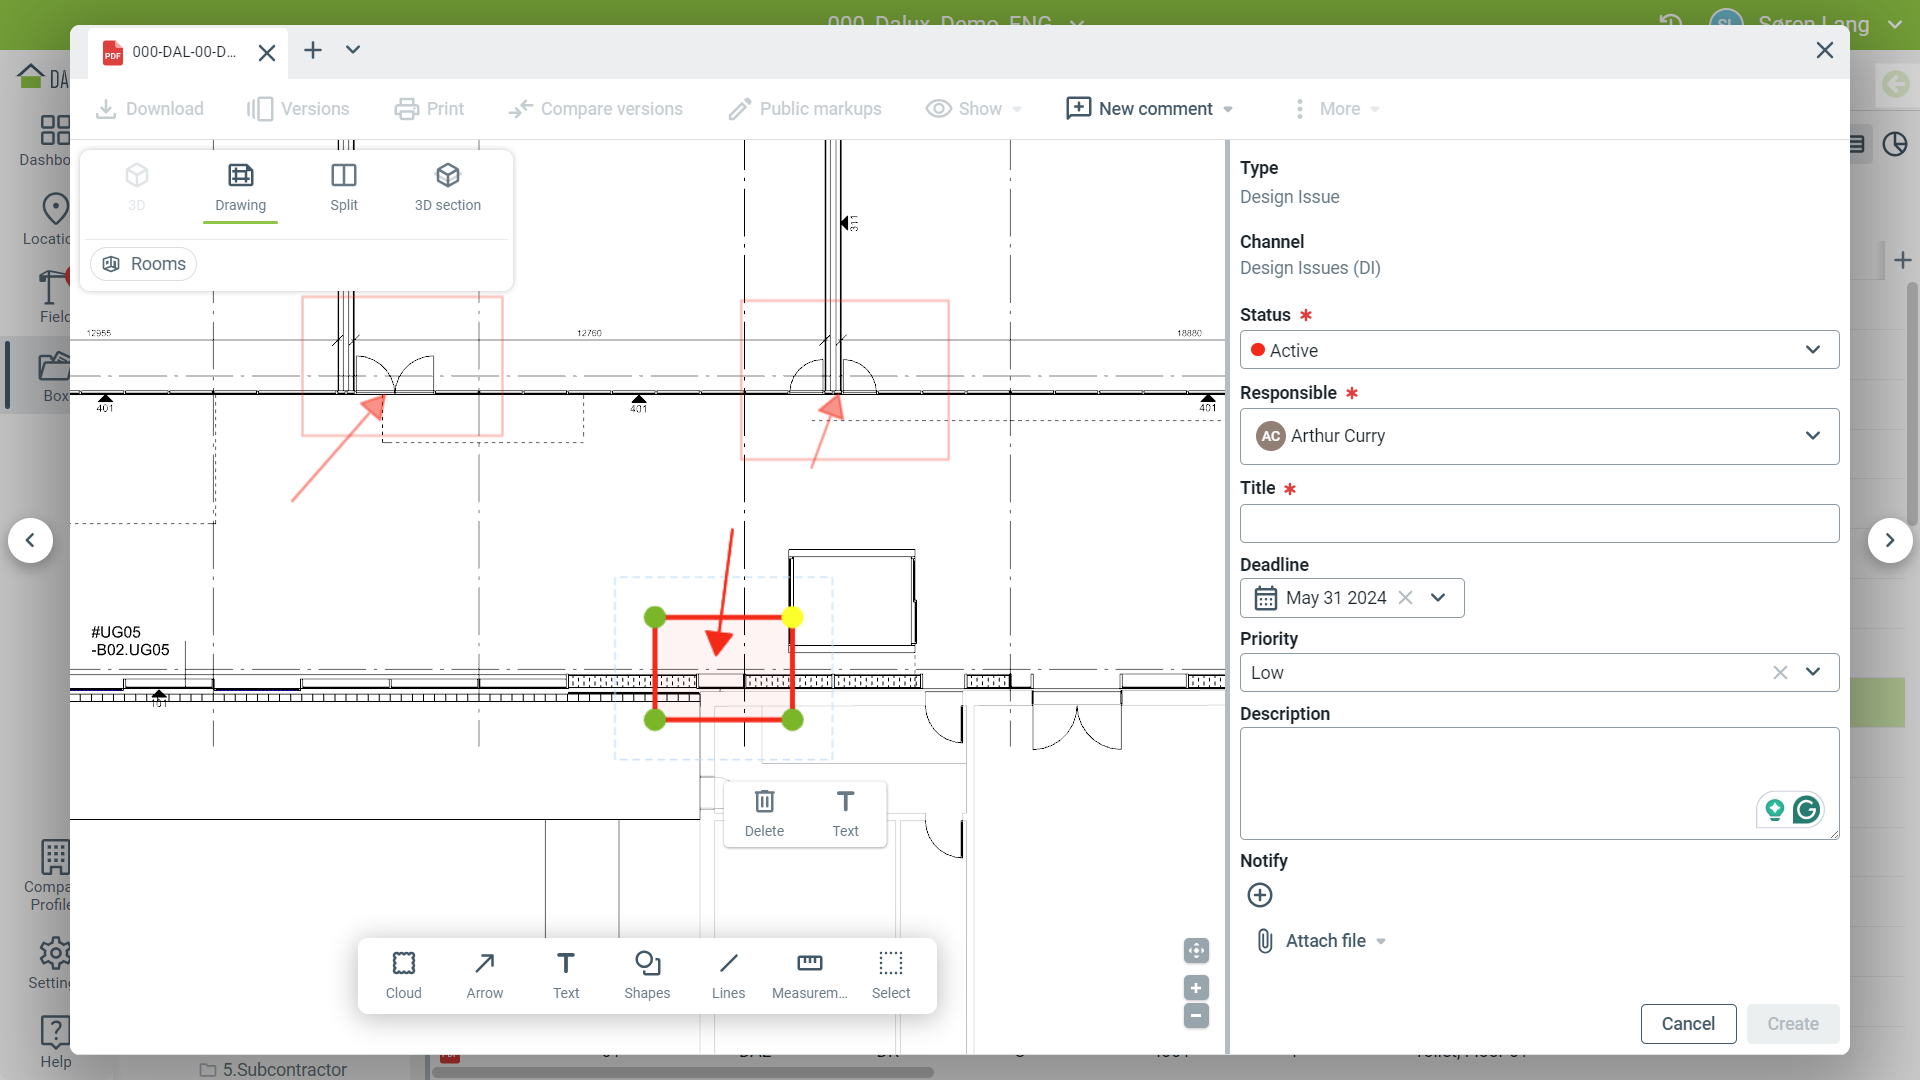Click the Description text area
The image size is (1920, 1080).
1539,784
